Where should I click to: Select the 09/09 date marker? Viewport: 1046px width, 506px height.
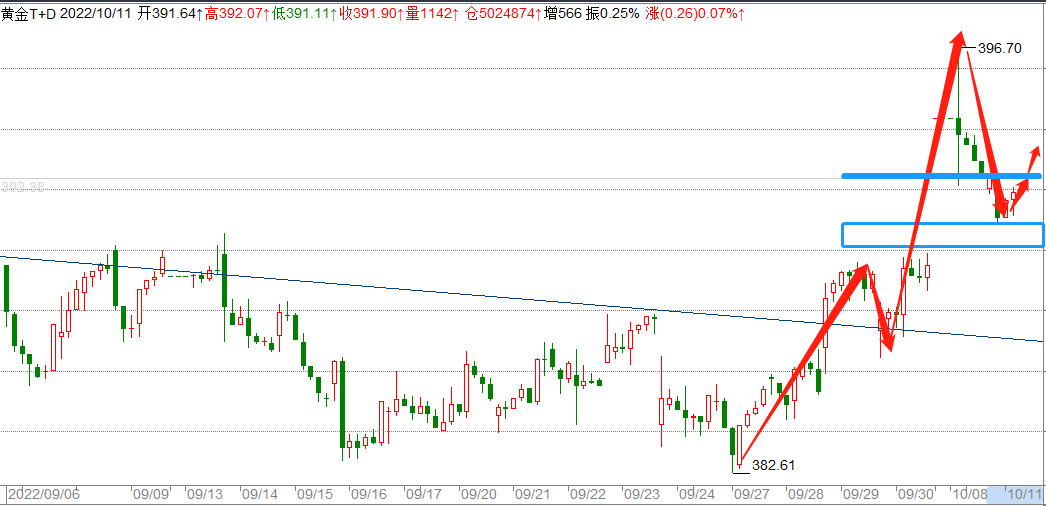[x=150, y=495]
